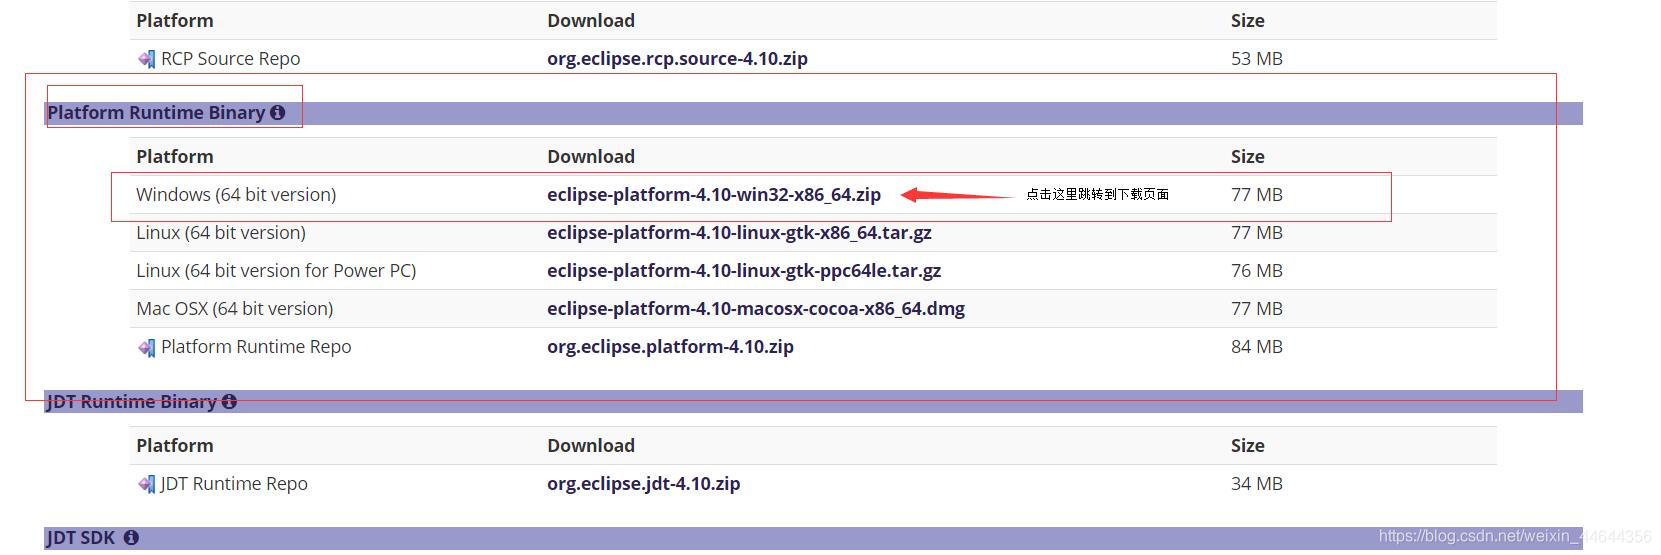Open the JDT SDK info icon
1661x555 pixels.
131,538
